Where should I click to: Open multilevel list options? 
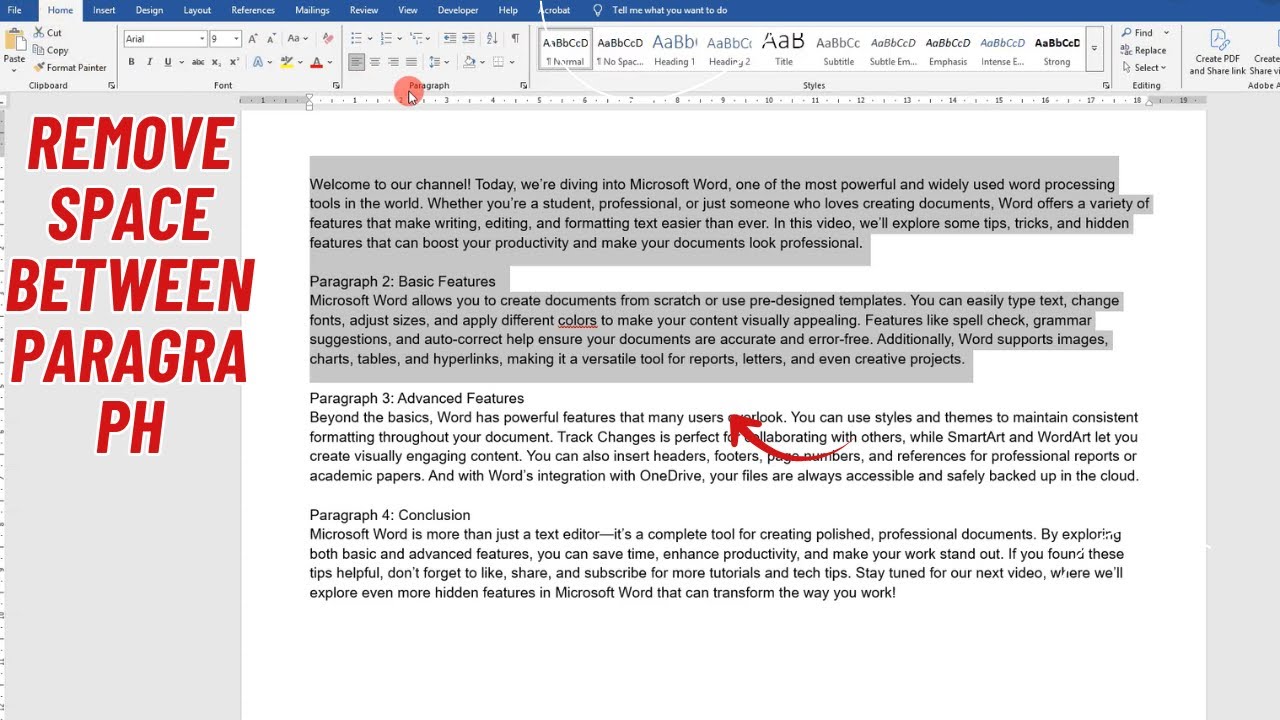point(418,38)
